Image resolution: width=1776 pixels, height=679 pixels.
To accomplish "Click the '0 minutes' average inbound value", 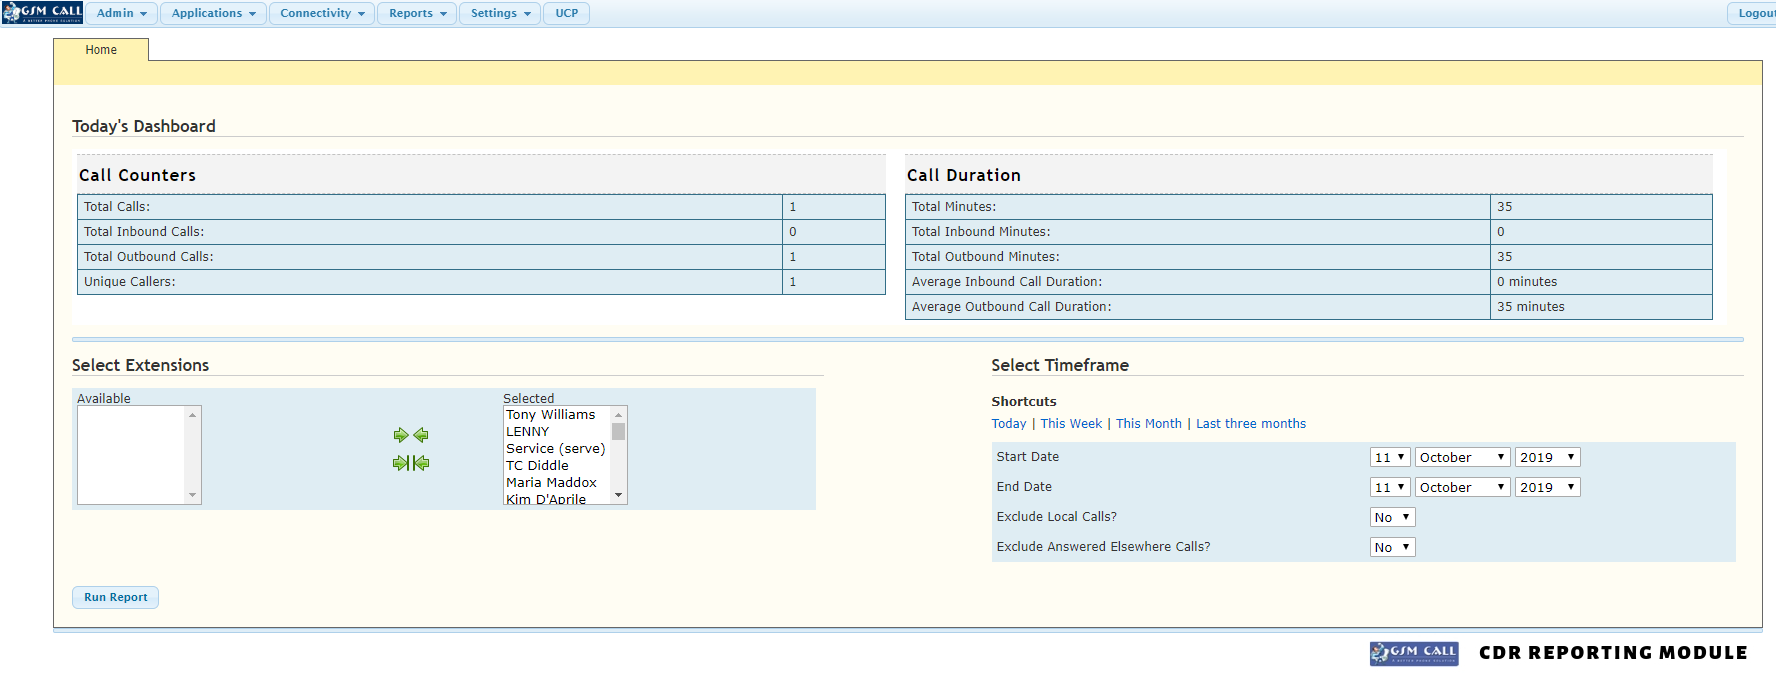I will [x=1527, y=282].
